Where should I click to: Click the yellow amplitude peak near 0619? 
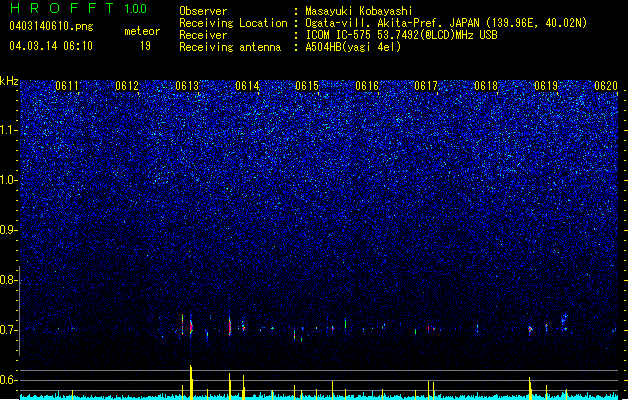(x=530, y=388)
